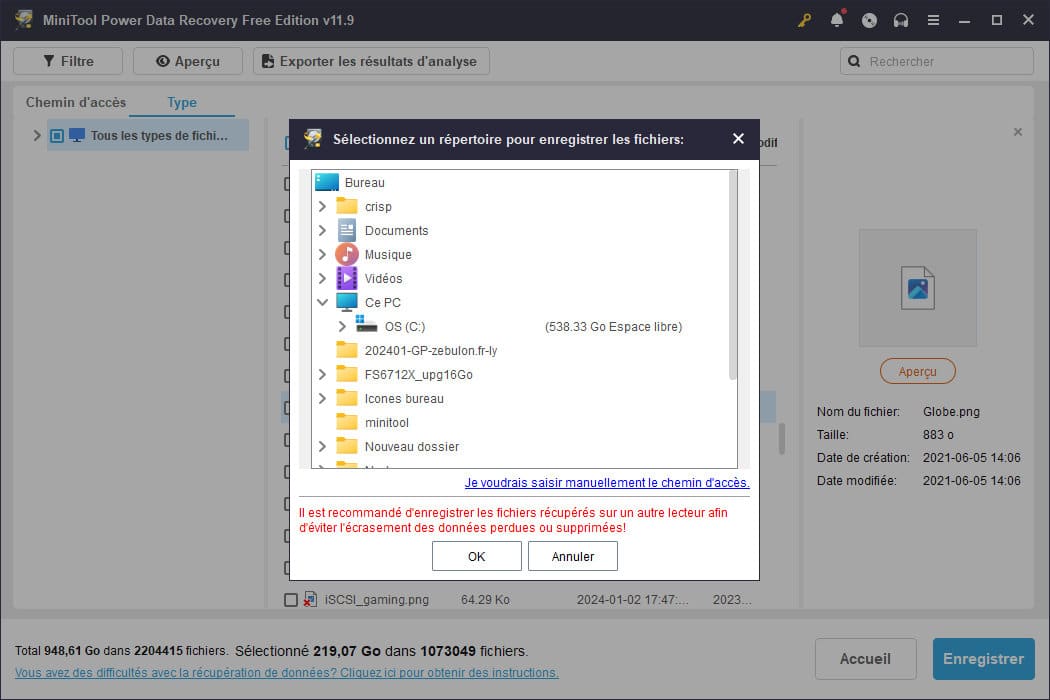Expand the crisp folder

click(322, 207)
